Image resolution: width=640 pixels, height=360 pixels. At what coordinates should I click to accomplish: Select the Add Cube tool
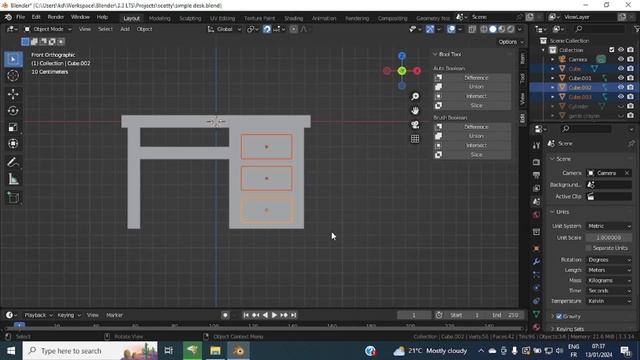13,198
